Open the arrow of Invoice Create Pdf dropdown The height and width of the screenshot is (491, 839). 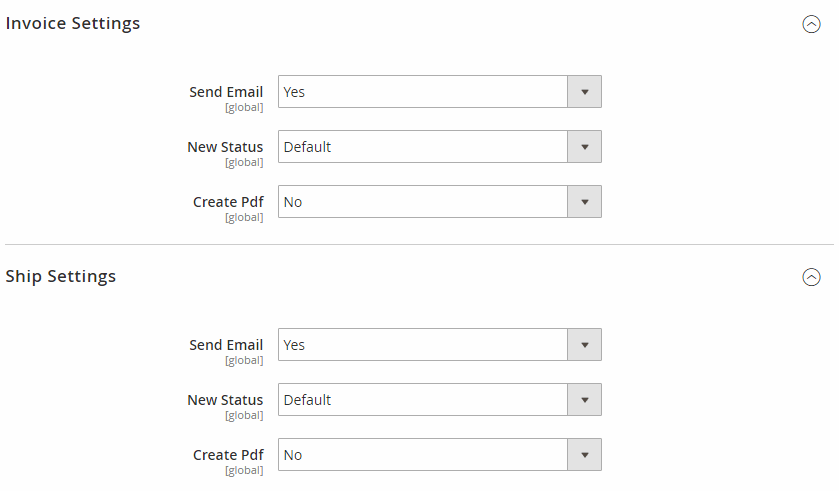[x=584, y=202]
